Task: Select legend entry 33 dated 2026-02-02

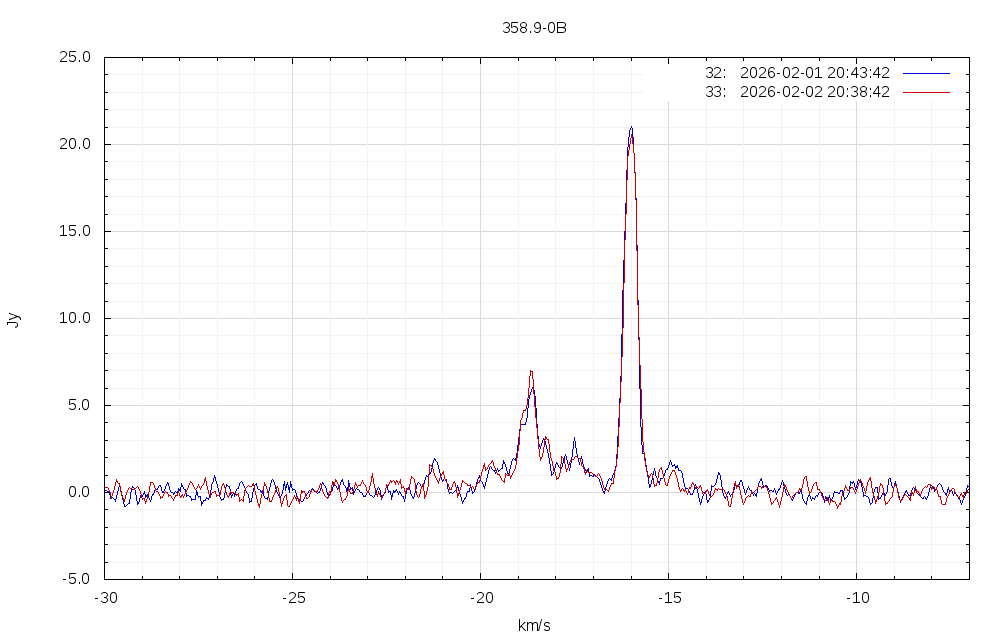Action: coord(797,92)
